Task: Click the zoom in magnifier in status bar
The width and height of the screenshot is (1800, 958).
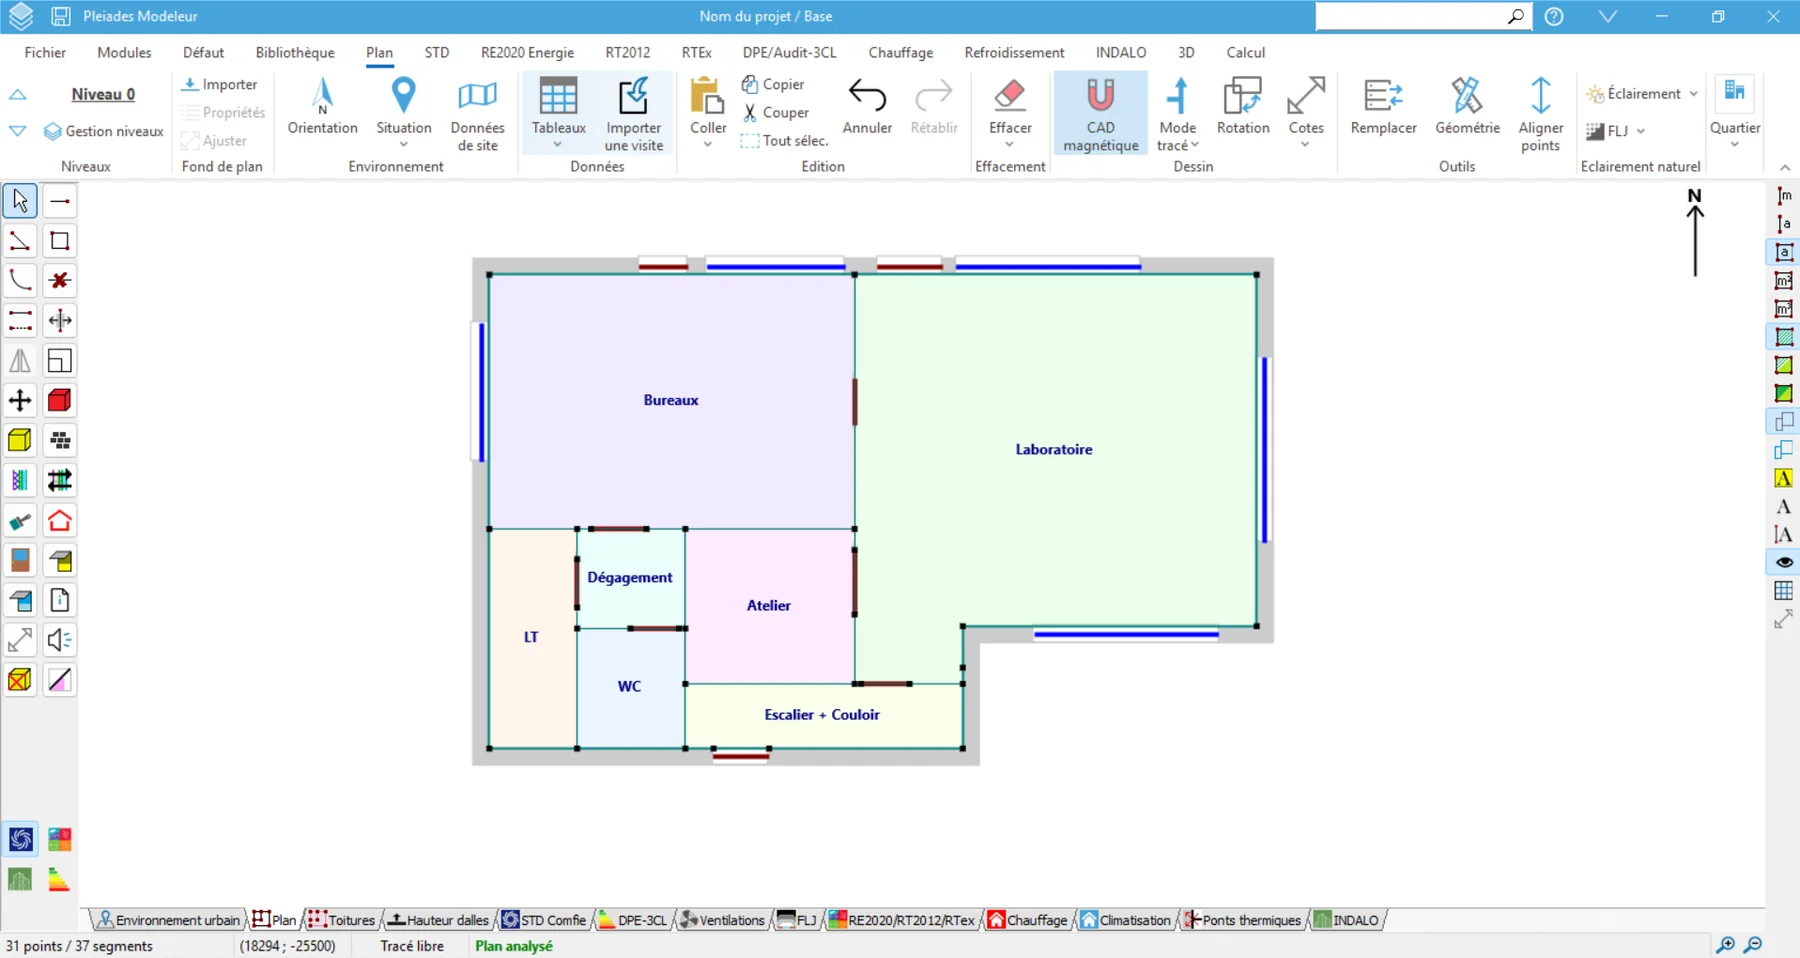Action: click(x=1726, y=945)
